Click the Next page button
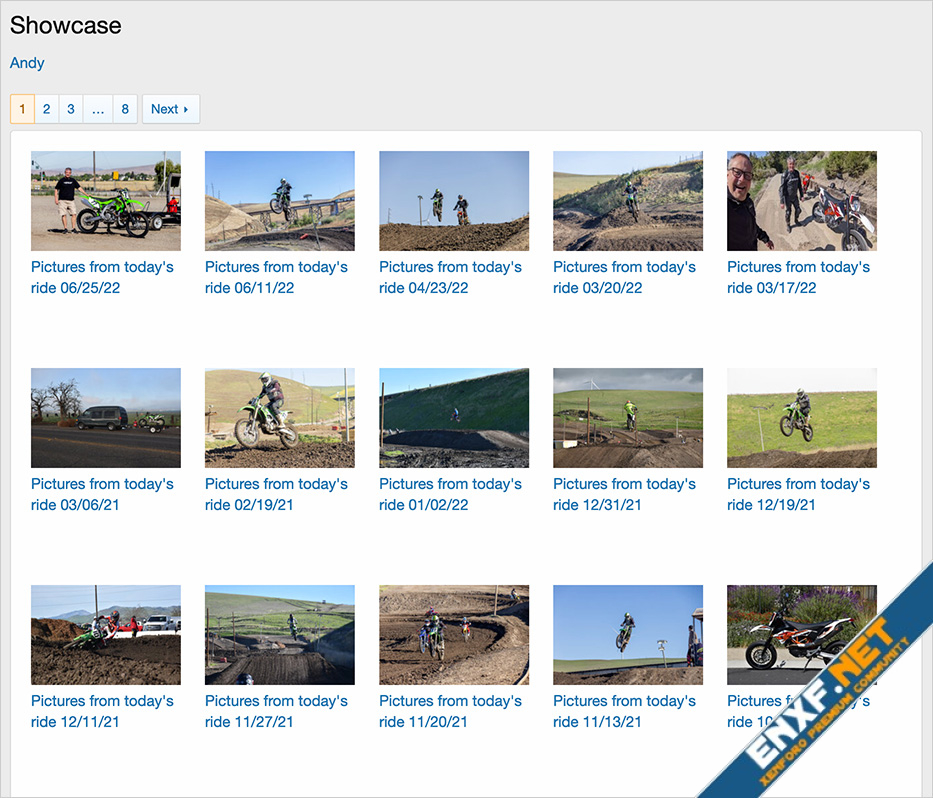 [x=171, y=109]
